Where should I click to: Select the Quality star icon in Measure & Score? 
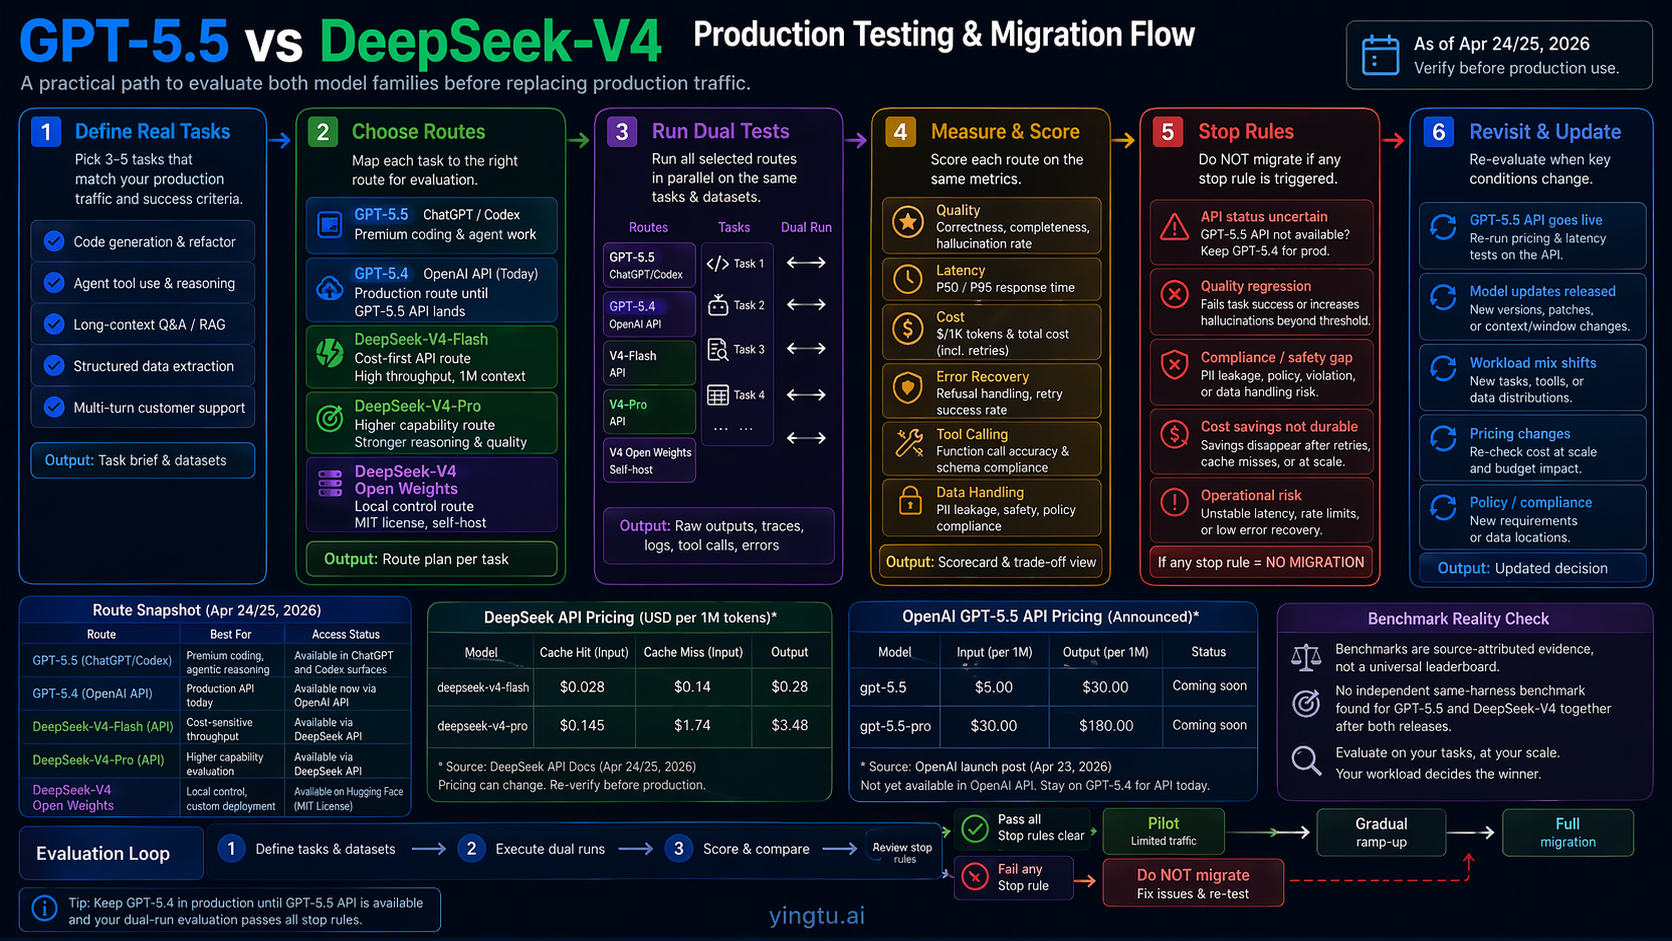(x=908, y=222)
